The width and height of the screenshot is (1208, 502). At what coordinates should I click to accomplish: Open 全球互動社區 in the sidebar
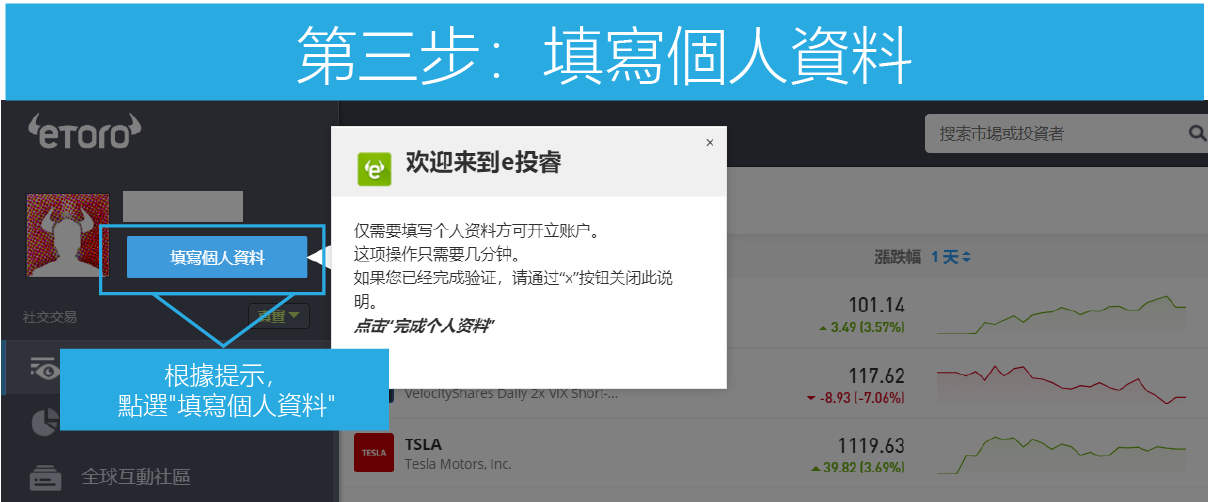tap(135, 476)
